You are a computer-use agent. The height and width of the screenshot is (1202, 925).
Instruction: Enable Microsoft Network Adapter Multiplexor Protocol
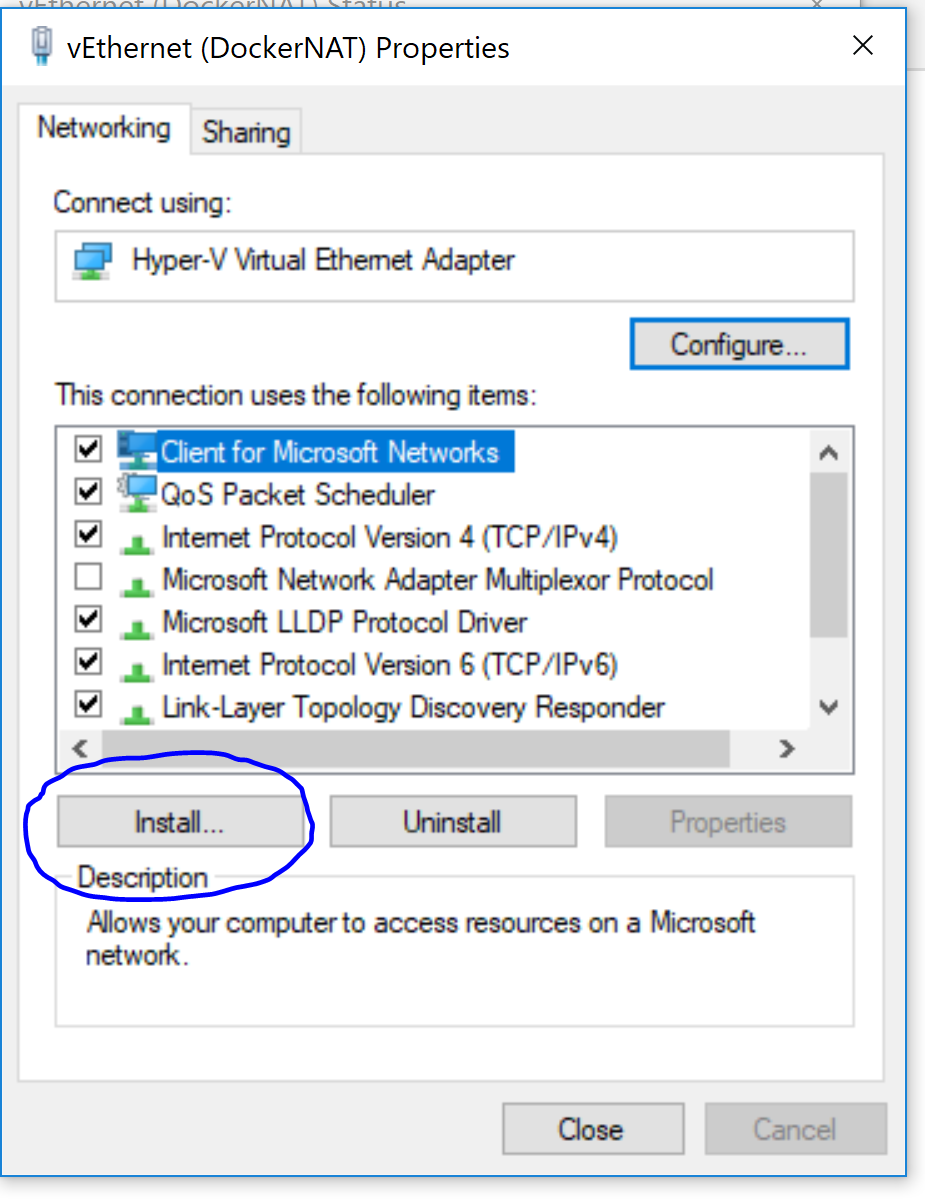pyautogui.click(x=87, y=577)
